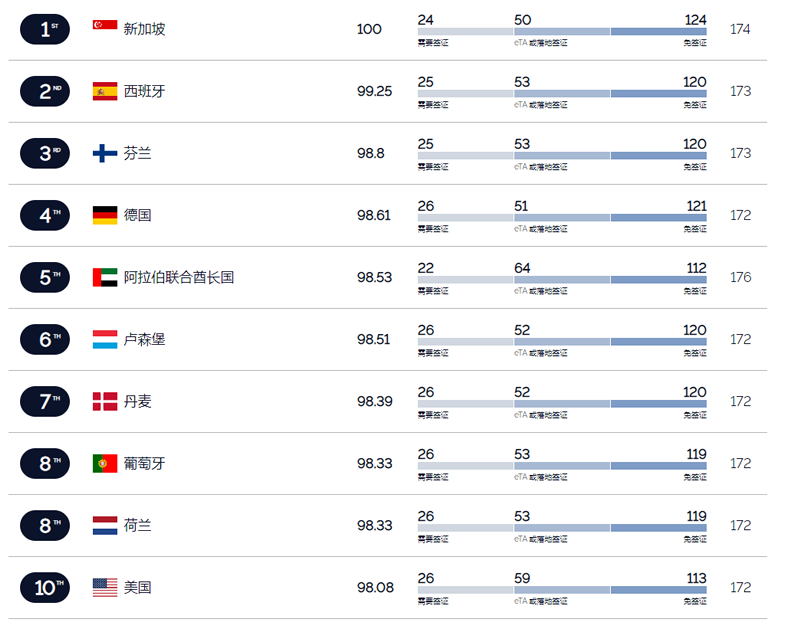Select the 5th rank badge

click(x=45, y=277)
